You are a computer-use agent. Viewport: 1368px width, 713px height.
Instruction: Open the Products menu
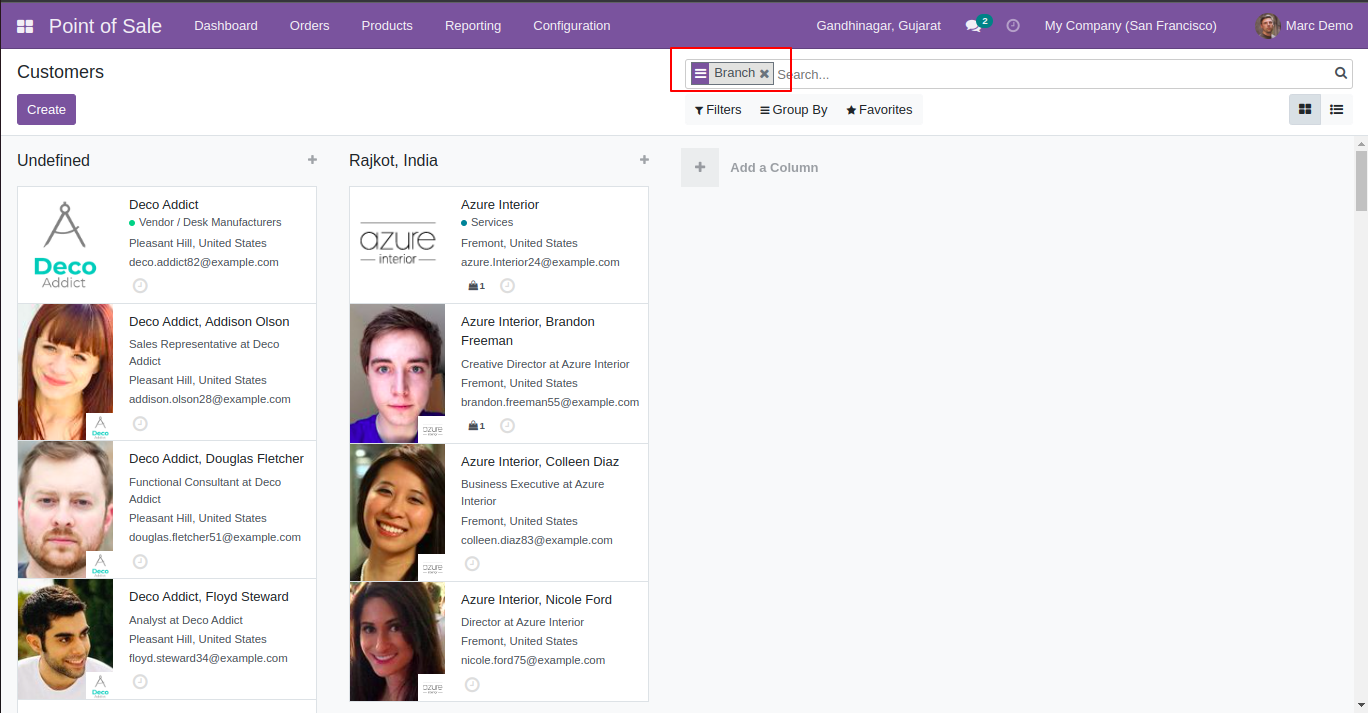[x=387, y=26]
